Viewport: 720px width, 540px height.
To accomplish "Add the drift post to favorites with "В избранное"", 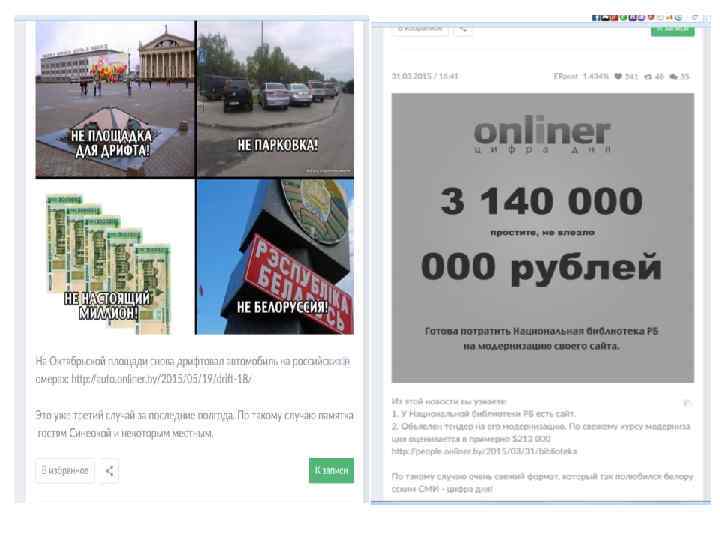I will (x=65, y=471).
